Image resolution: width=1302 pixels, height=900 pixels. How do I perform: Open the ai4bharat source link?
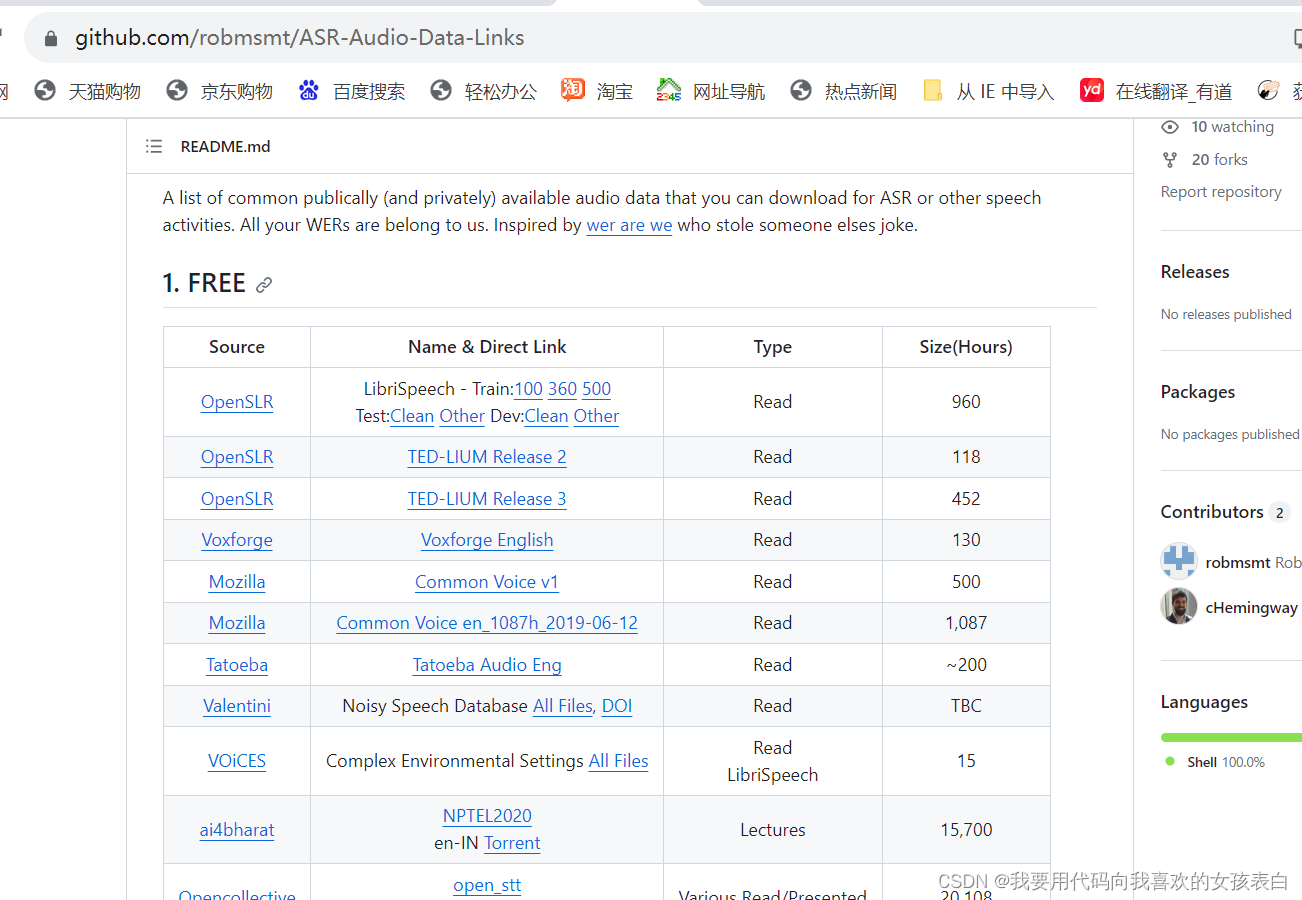(237, 830)
